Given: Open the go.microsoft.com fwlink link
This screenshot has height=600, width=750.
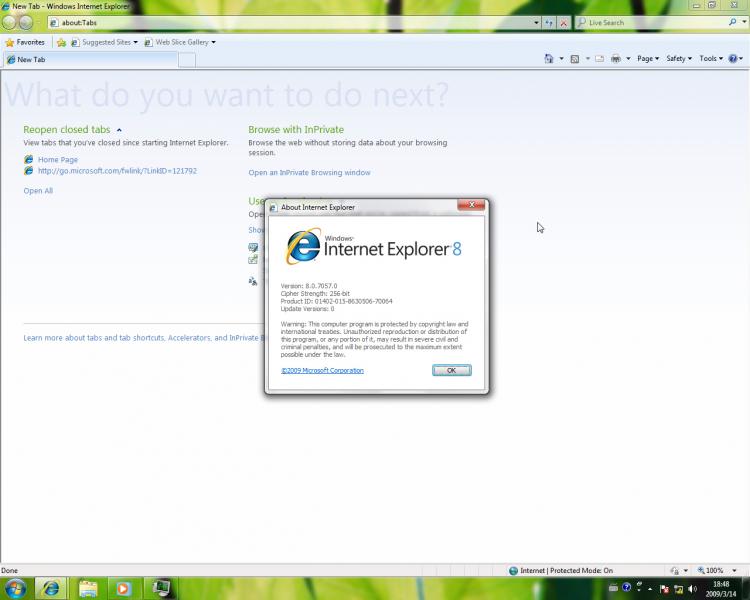Looking at the screenshot, I should (x=117, y=171).
